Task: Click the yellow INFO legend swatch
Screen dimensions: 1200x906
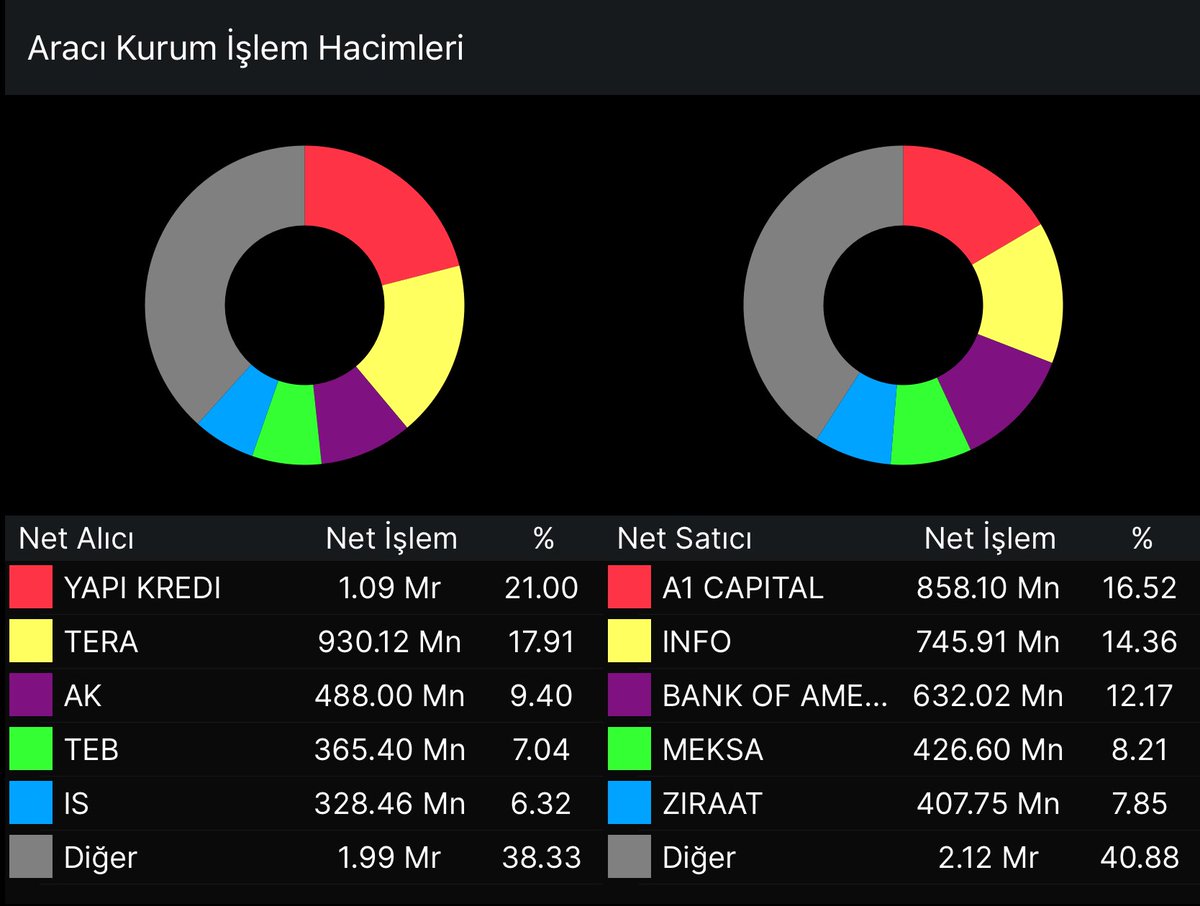Action: click(629, 641)
